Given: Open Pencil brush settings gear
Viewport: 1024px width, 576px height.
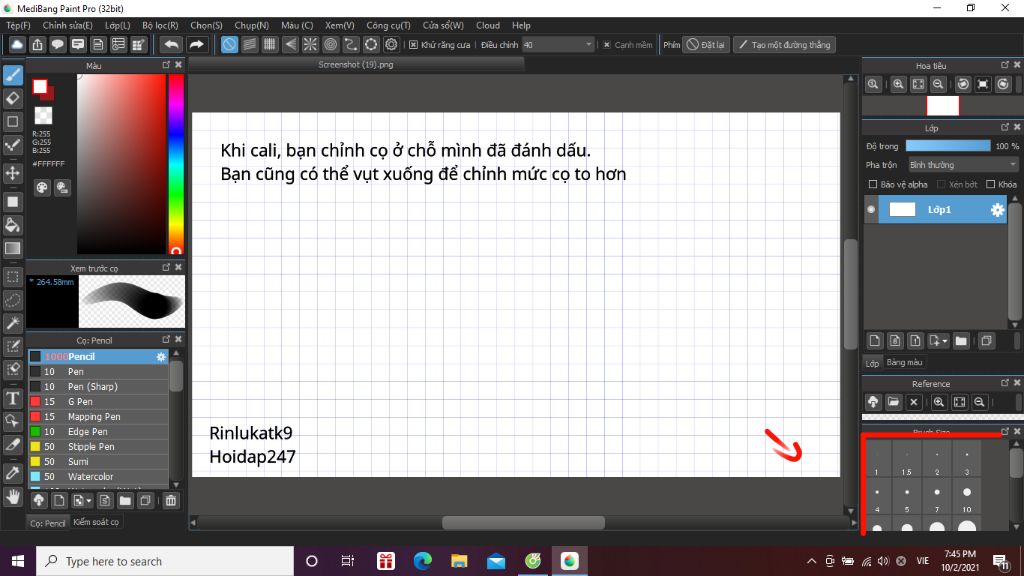Looking at the screenshot, I should click(161, 357).
